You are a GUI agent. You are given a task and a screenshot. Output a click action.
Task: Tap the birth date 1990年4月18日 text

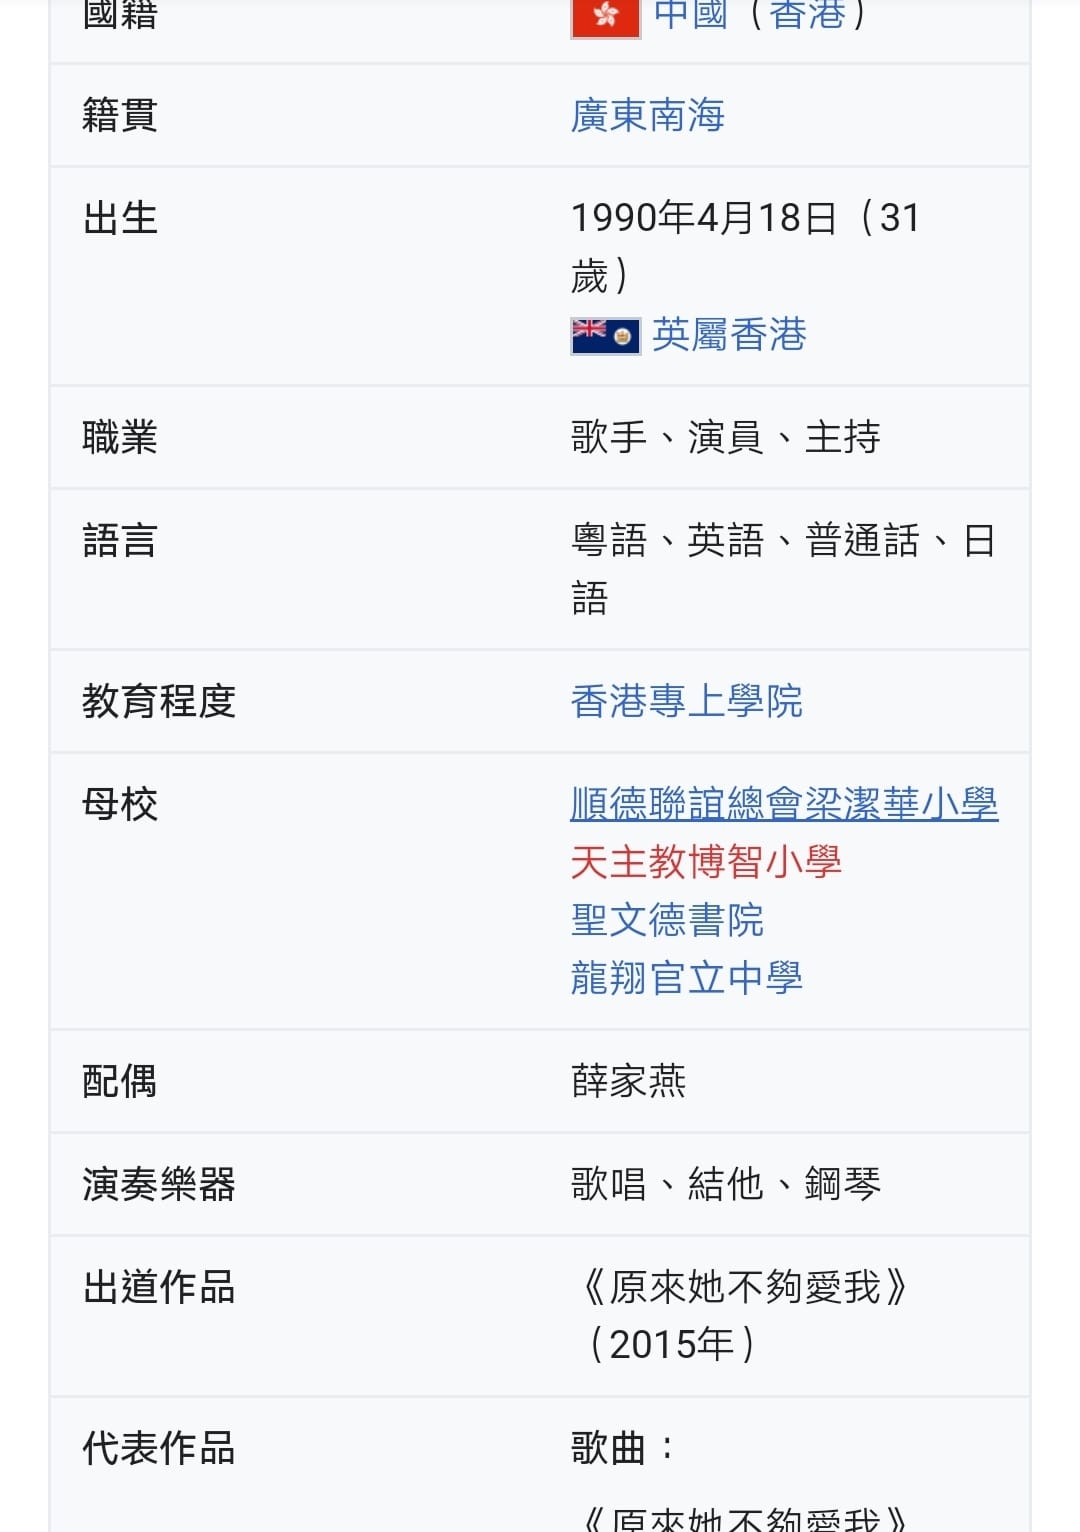tap(704, 218)
